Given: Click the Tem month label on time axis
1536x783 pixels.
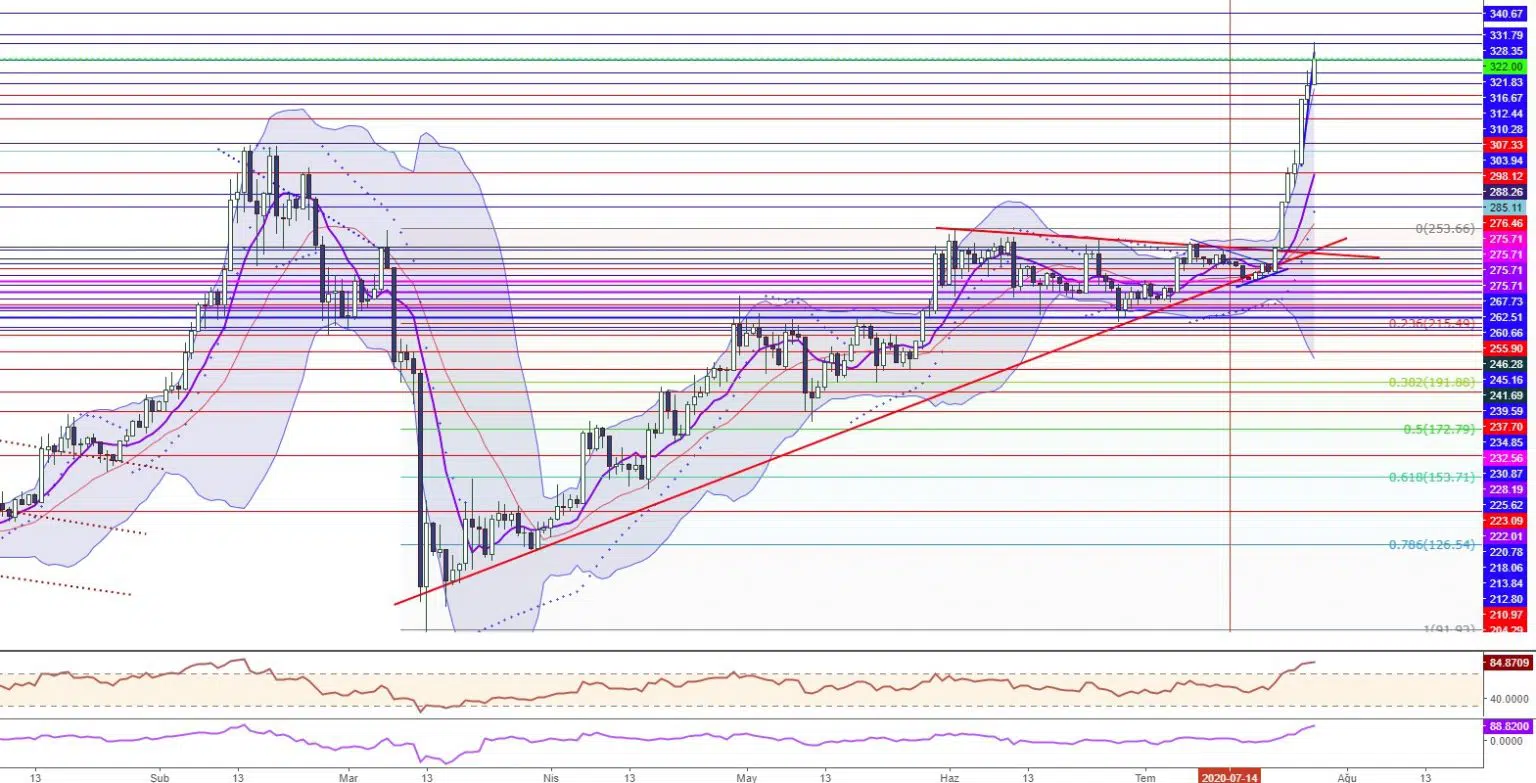Looking at the screenshot, I should [x=1145, y=776].
